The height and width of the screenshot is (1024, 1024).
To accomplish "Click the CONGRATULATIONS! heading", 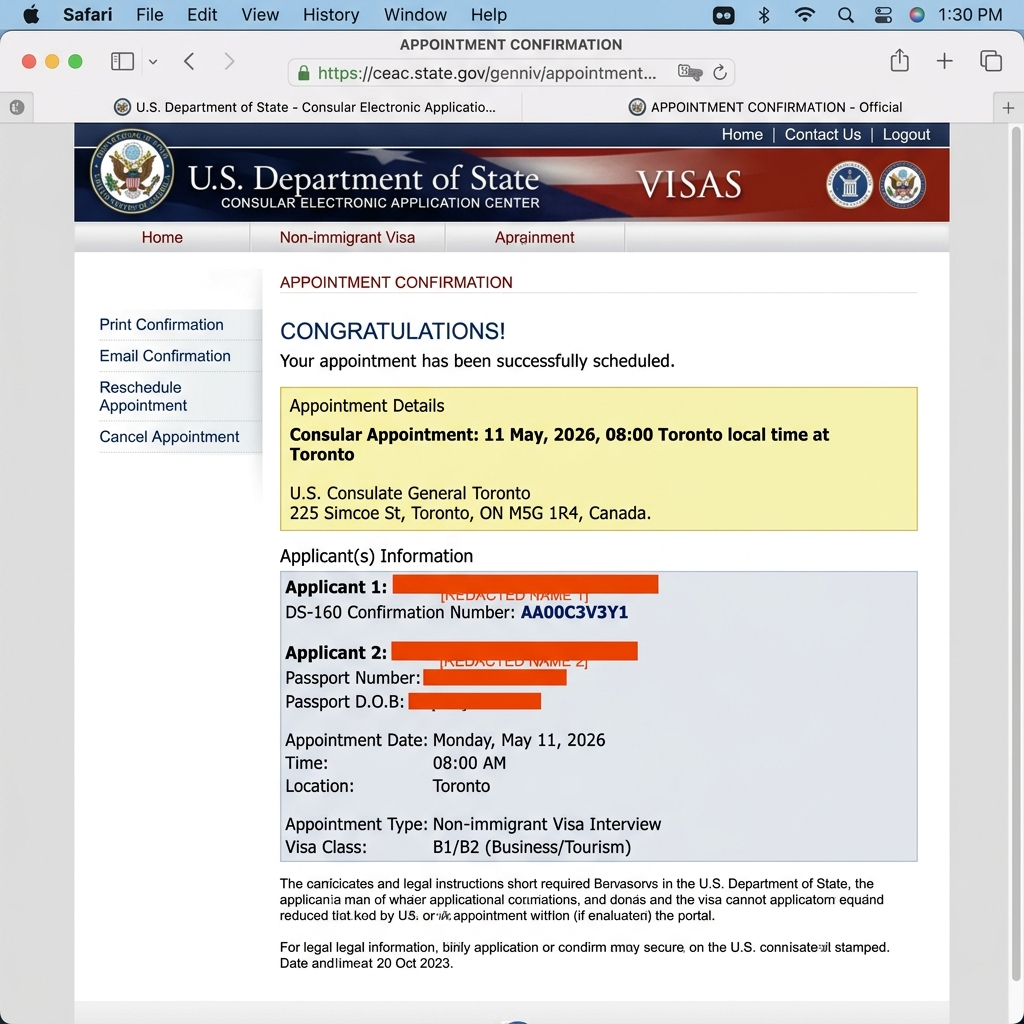I will (x=392, y=331).
